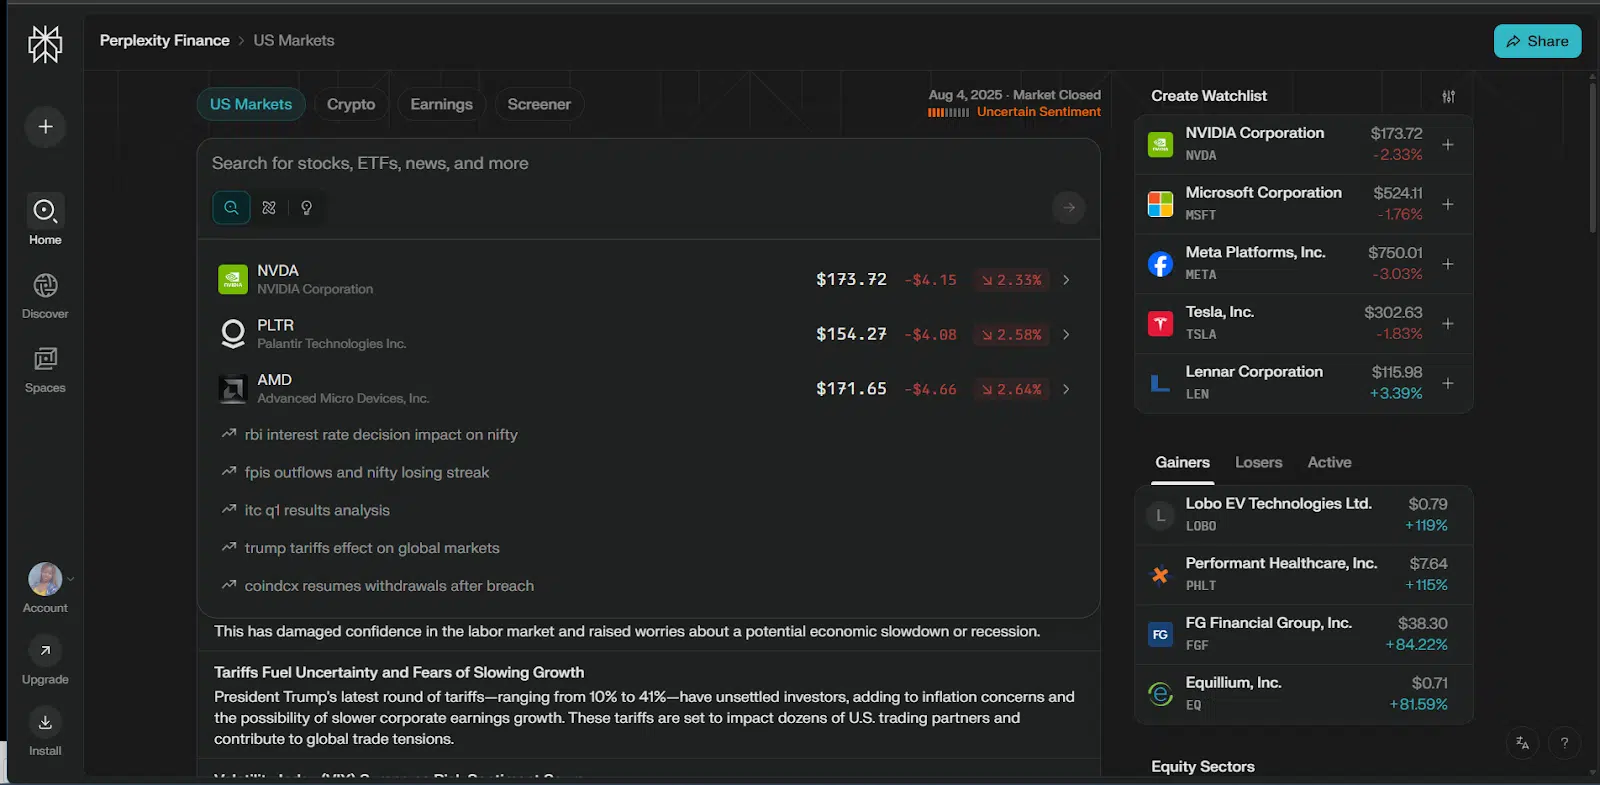Select suggestion fpis outflows and nifty
The height and width of the screenshot is (785, 1600).
[367, 473]
